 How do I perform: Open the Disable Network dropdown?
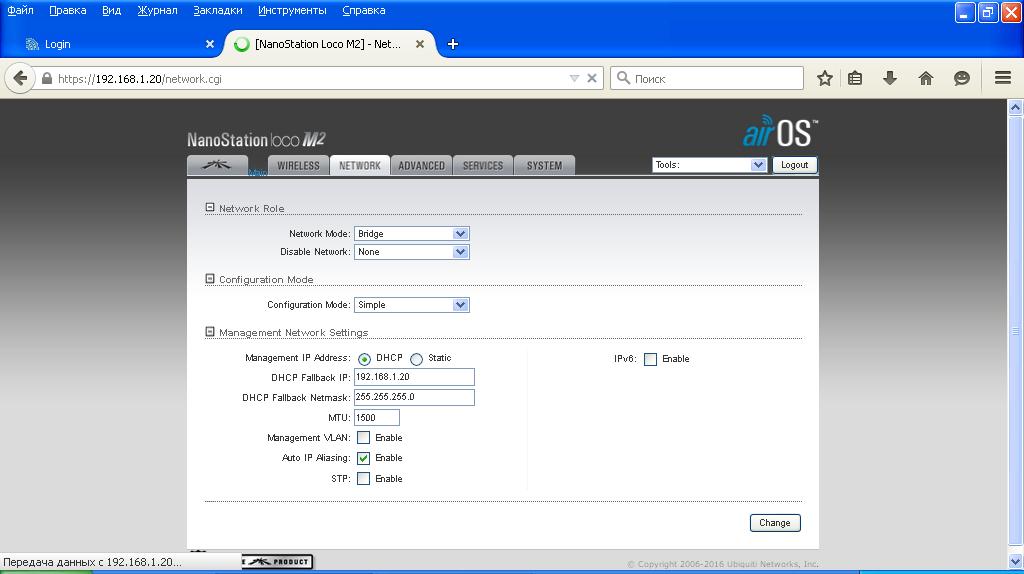tap(411, 252)
